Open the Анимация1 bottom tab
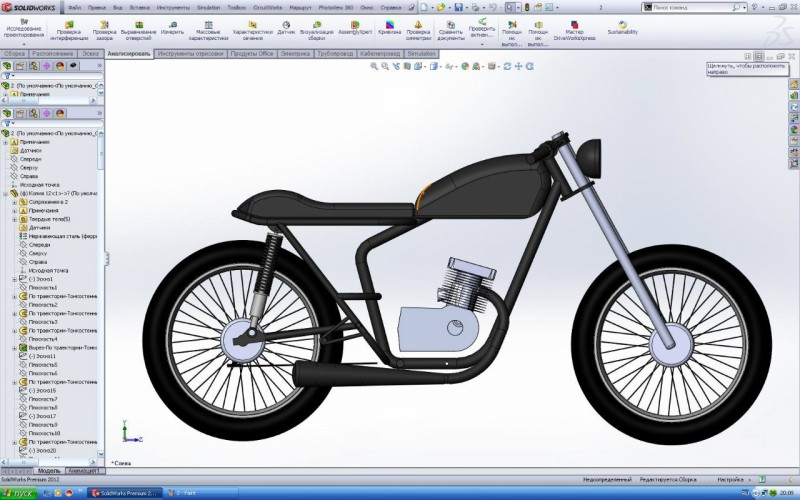Screen dimensions: 800x500 click(84, 471)
